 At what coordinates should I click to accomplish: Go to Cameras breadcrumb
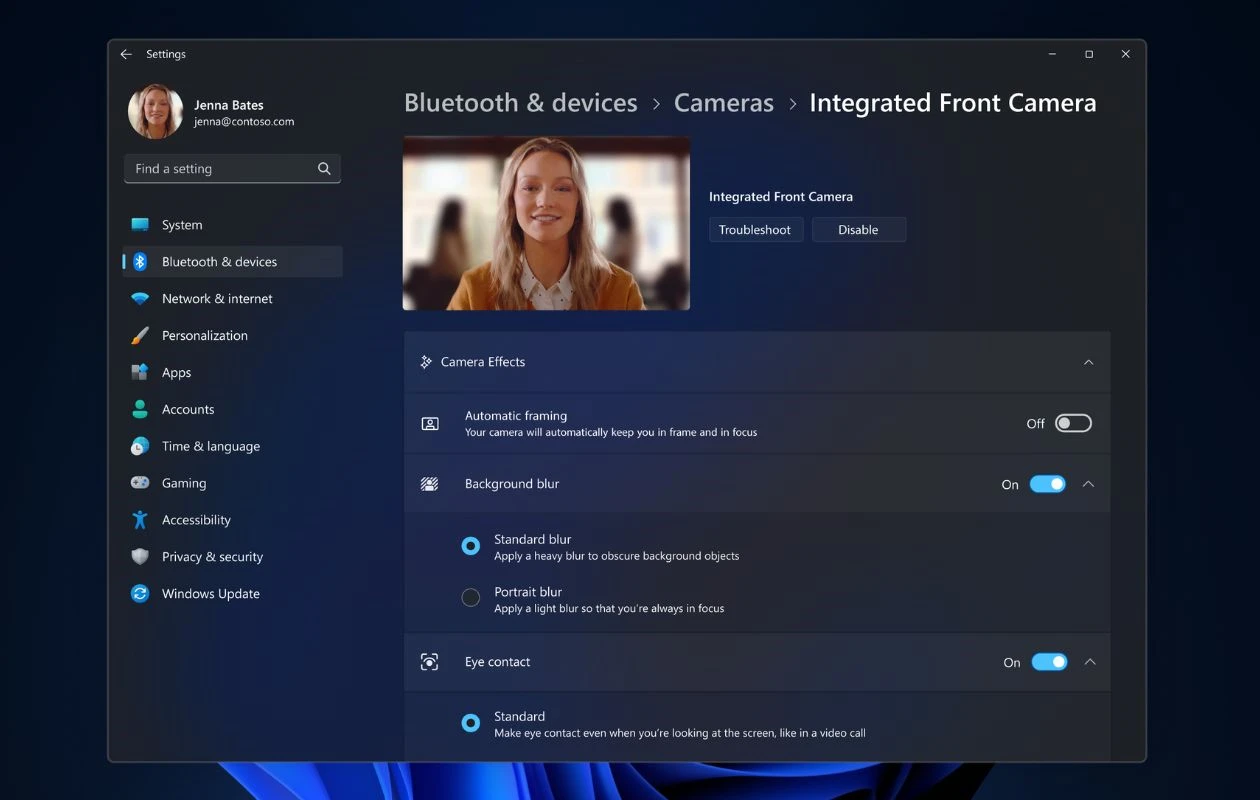coord(724,103)
